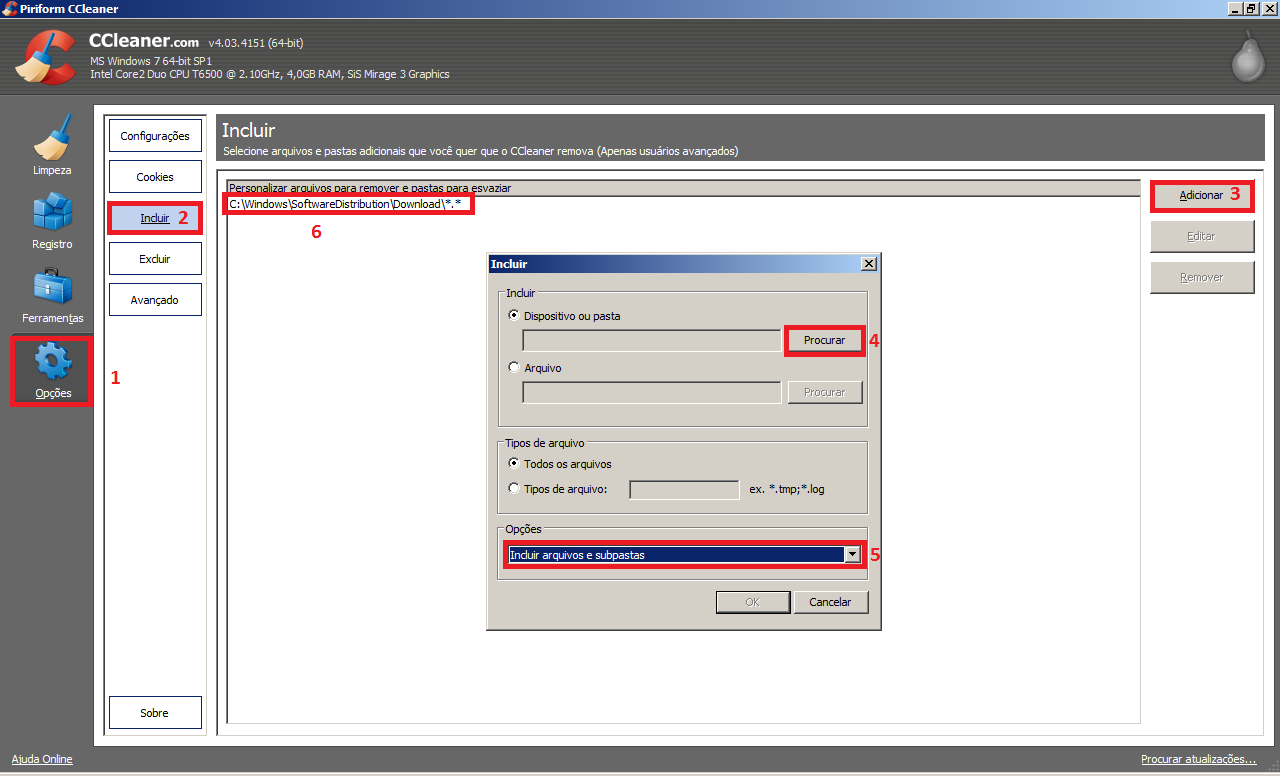Open the Excluir options tab

coord(155,259)
